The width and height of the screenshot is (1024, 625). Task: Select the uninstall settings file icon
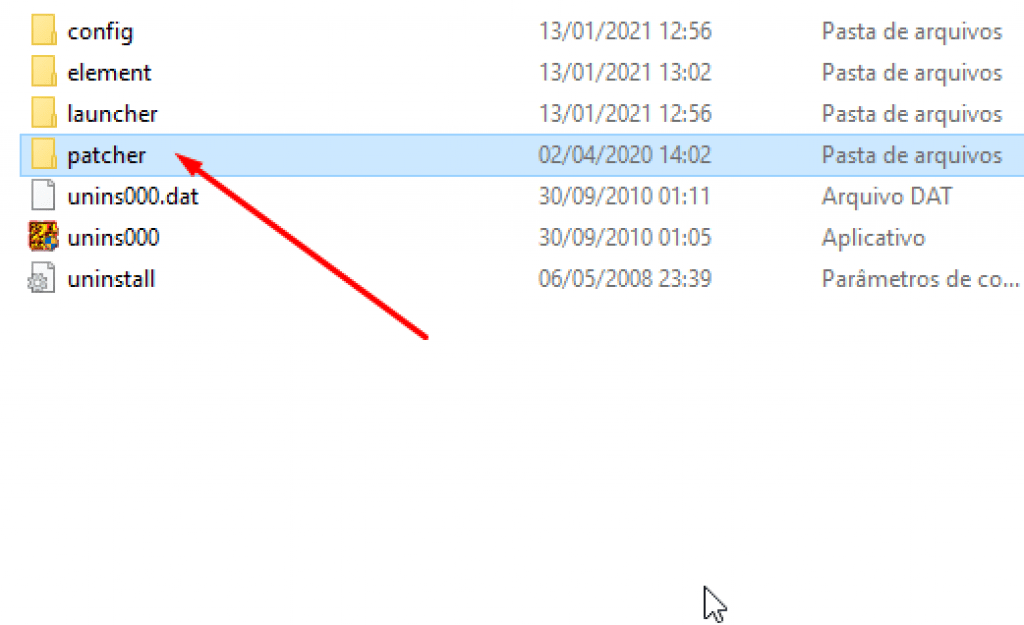[41, 278]
